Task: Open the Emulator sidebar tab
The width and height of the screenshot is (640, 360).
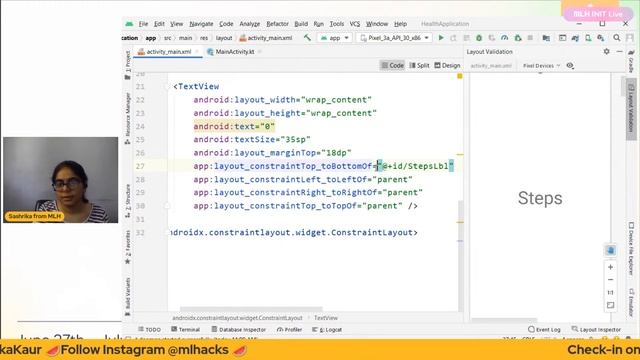Action: click(631, 302)
